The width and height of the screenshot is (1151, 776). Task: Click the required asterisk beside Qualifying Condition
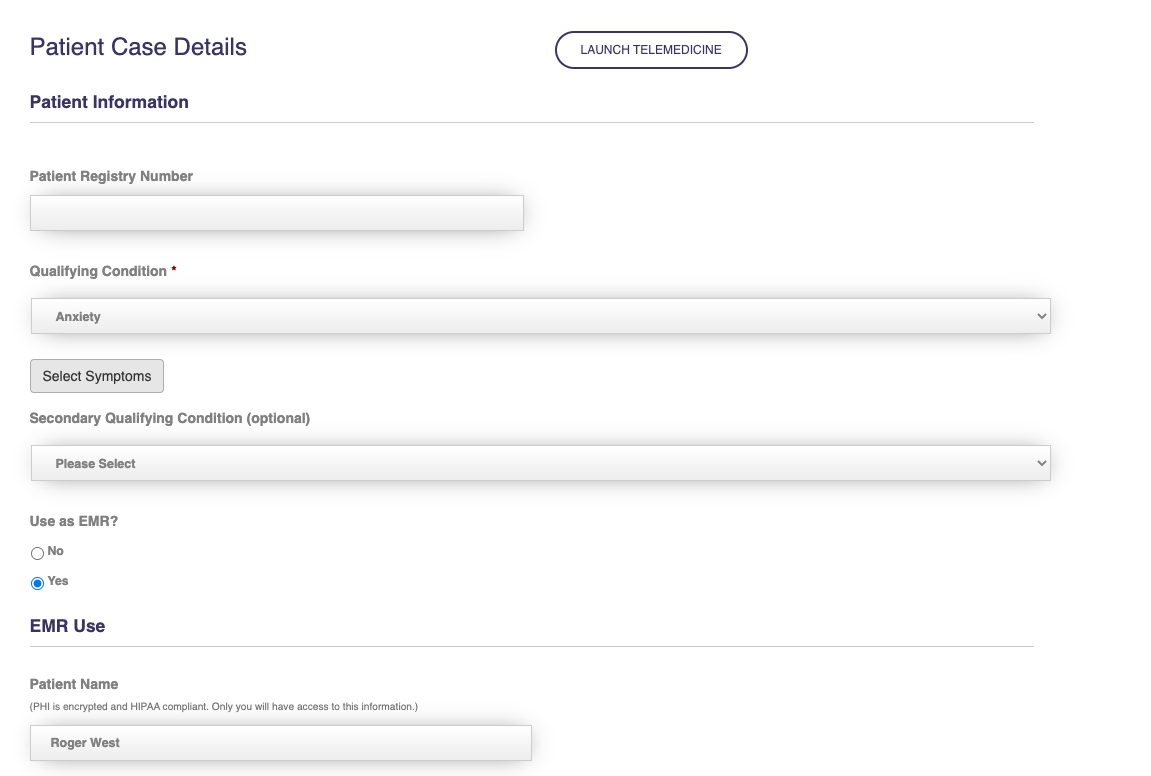[x=174, y=270]
